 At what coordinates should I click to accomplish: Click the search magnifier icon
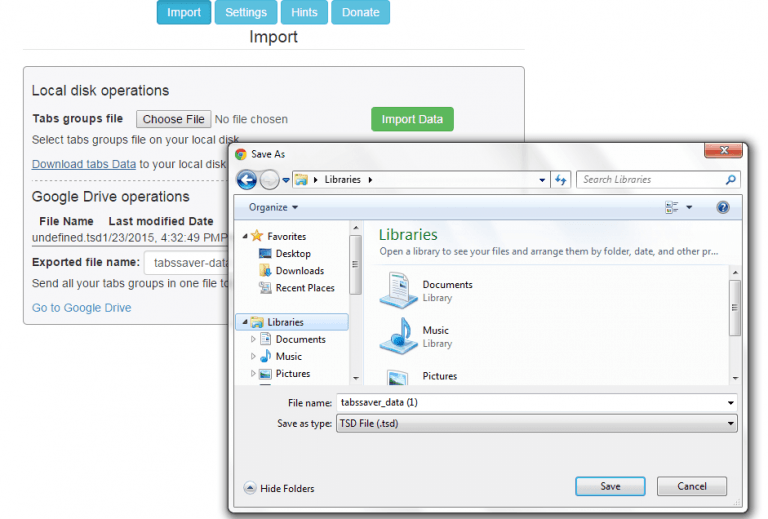click(731, 180)
